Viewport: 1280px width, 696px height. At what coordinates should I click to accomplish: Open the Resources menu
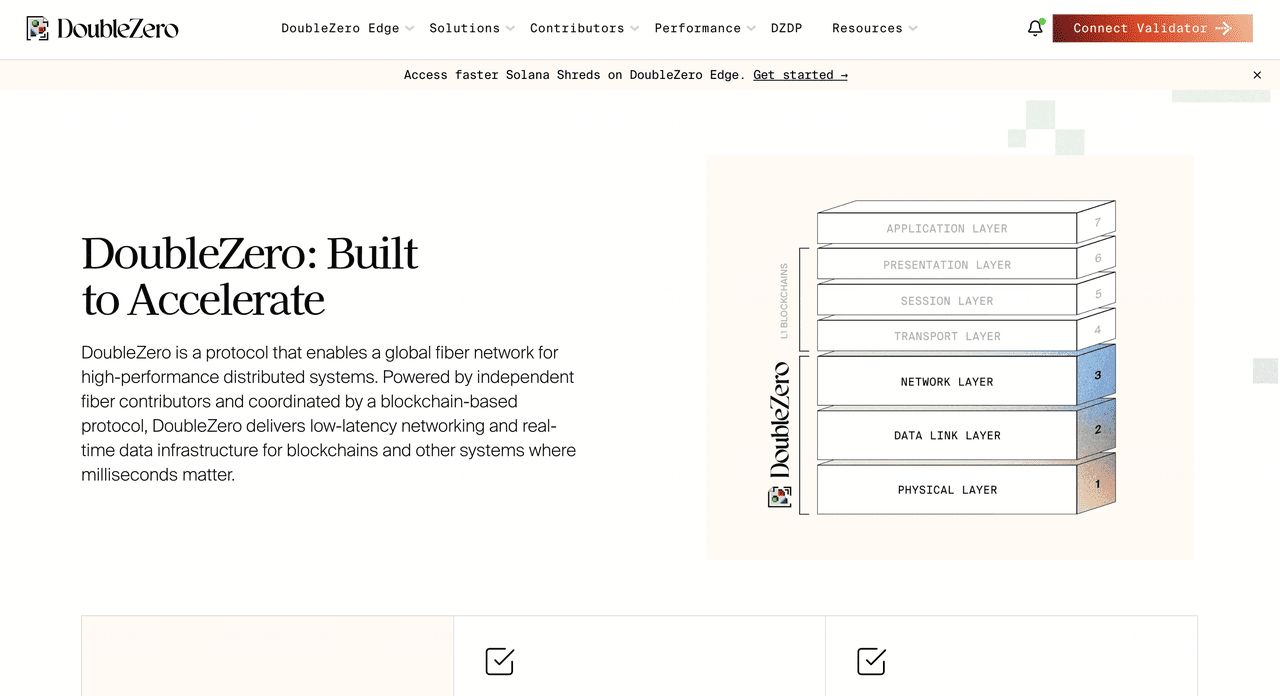867,28
